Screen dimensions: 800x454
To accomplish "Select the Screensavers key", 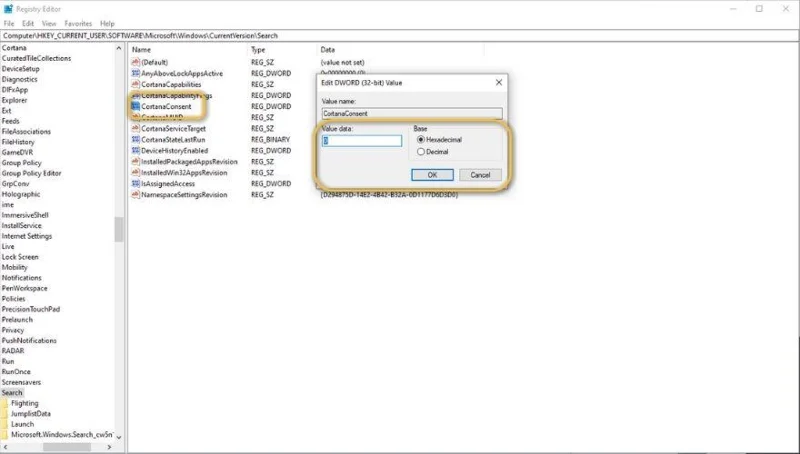I will [x=21, y=382].
